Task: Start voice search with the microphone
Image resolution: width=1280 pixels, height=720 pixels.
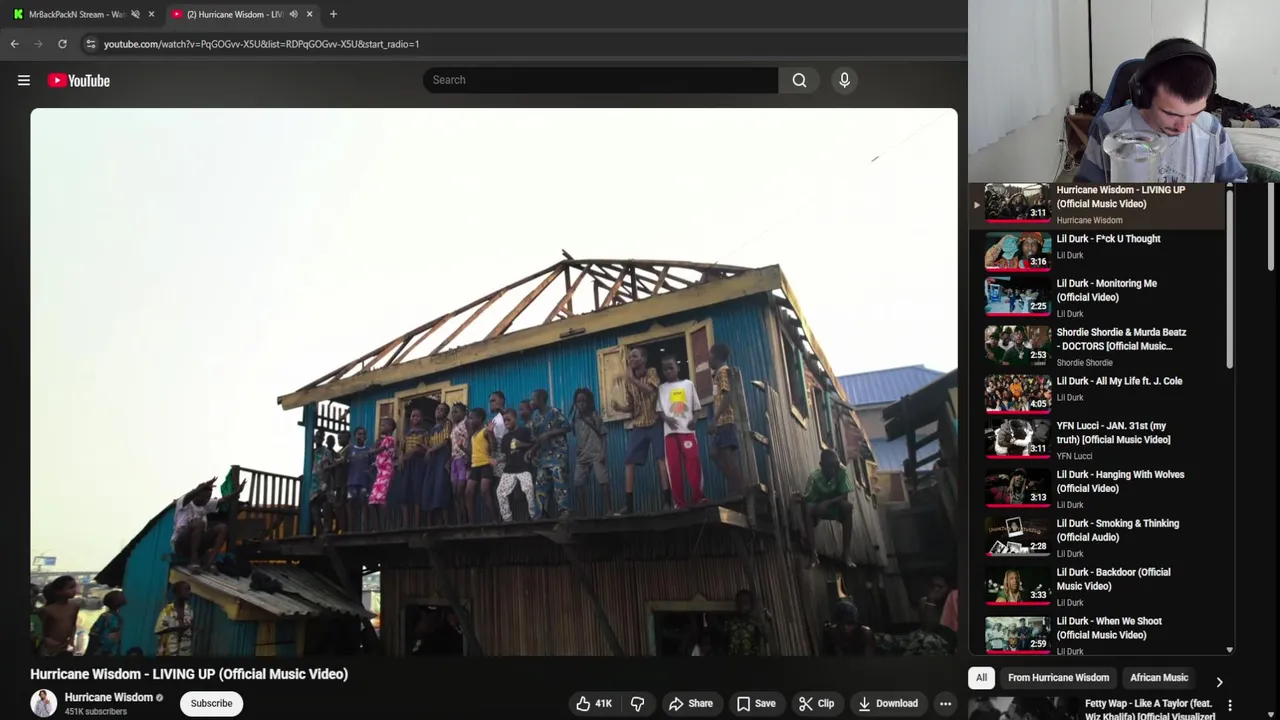Action: click(x=844, y=80)
